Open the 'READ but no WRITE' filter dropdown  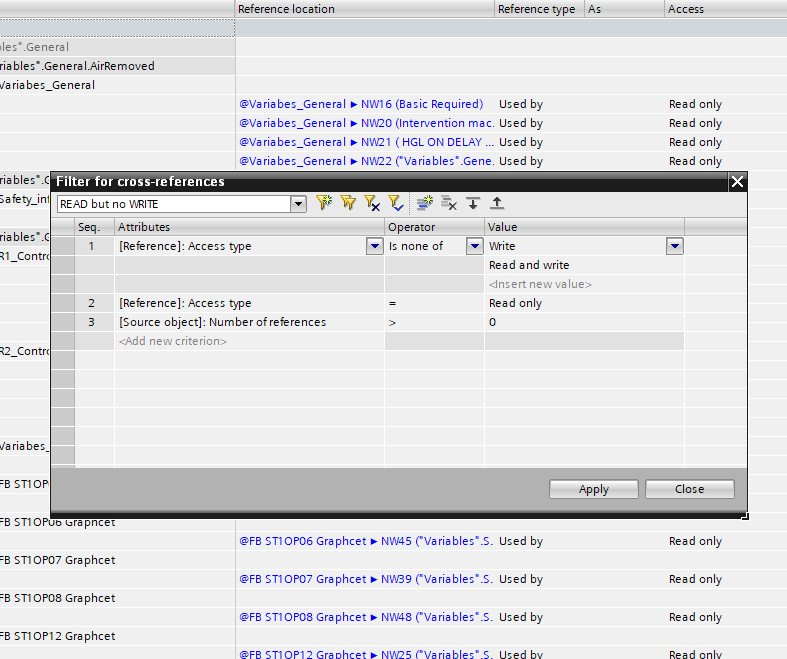[x=297, y=204]
